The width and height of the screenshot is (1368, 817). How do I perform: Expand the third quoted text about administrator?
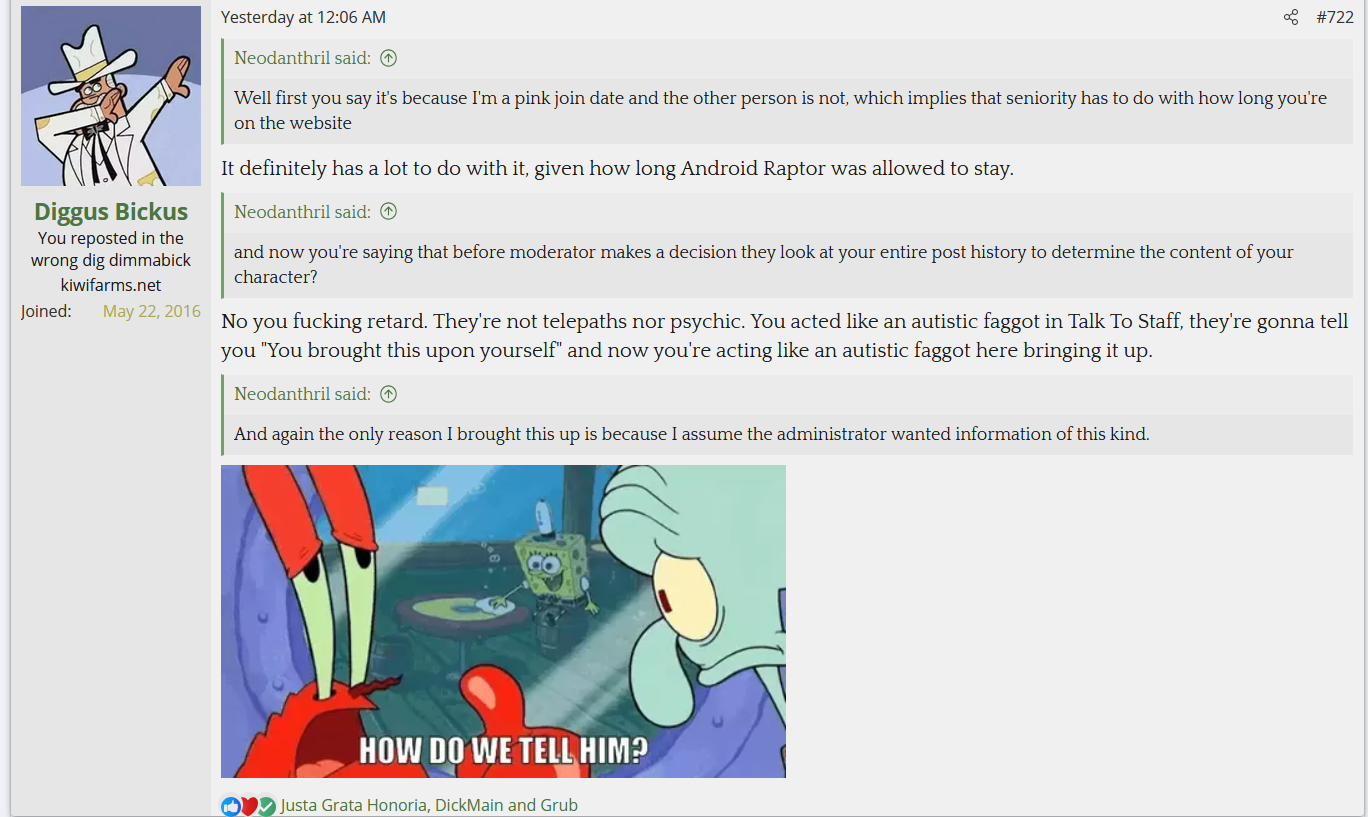pyautogui.click(x=787, y=434)
